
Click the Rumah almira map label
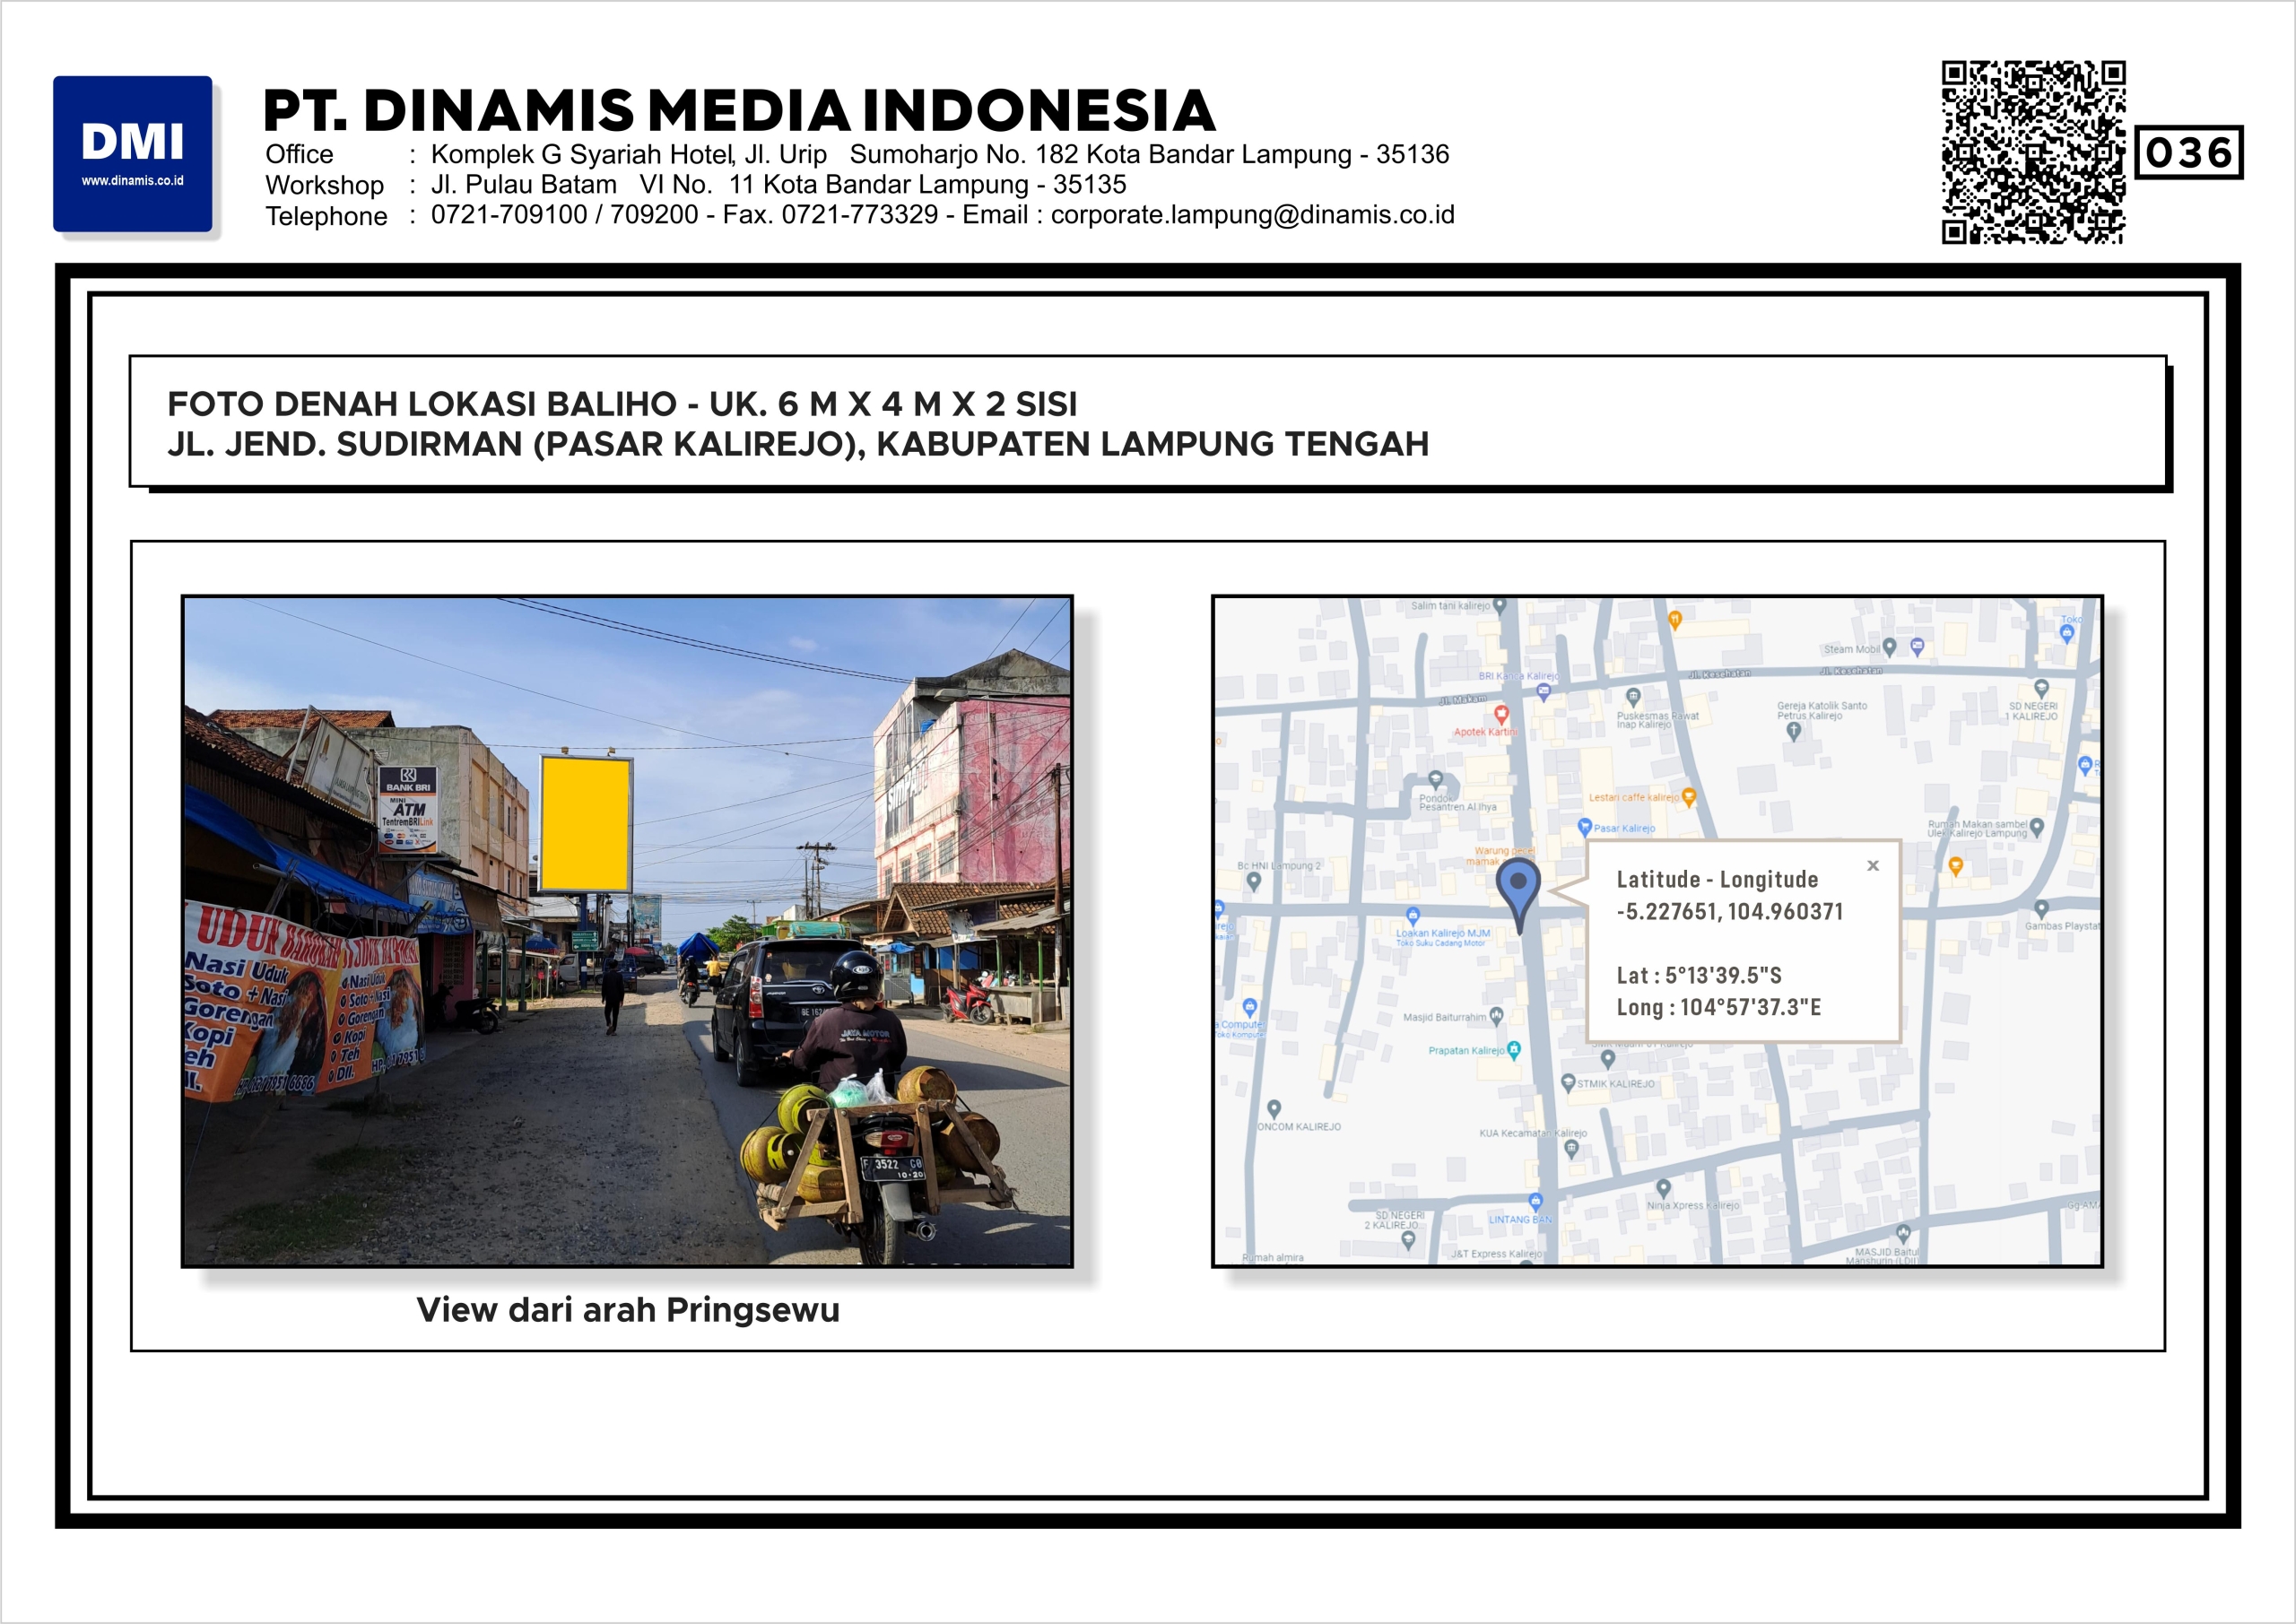(x=1273, y=1258)
